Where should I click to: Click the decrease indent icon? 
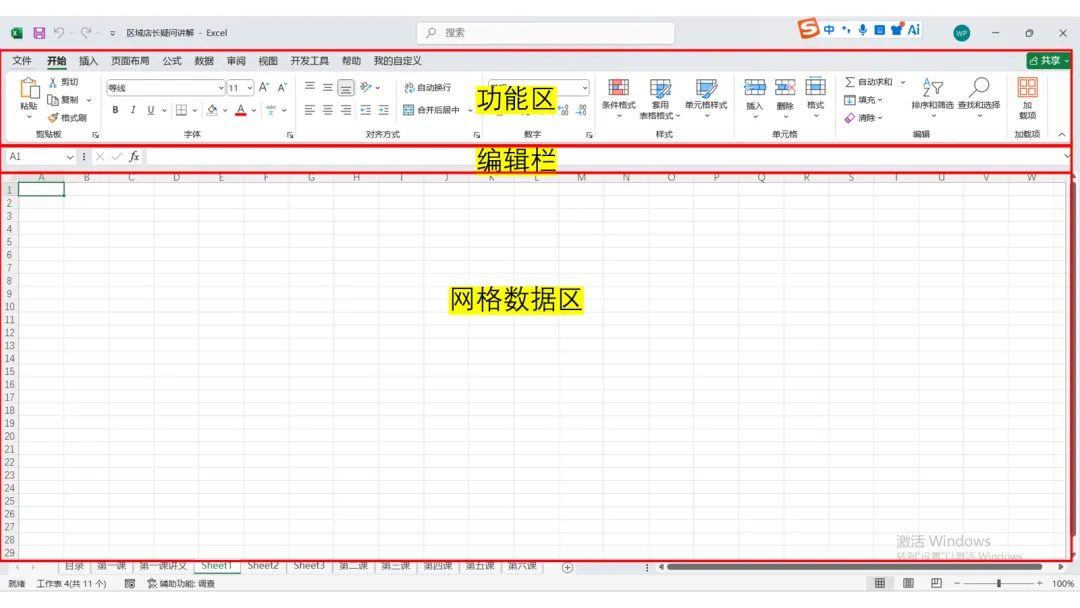coord(366,110)
